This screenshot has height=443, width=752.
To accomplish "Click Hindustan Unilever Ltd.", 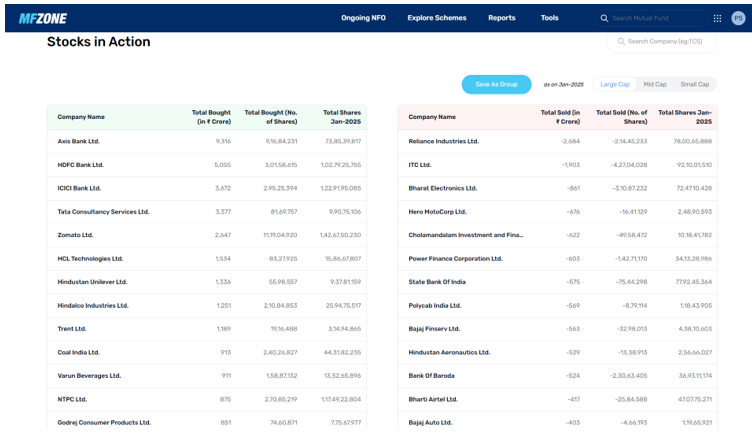I will click(92, 282).
